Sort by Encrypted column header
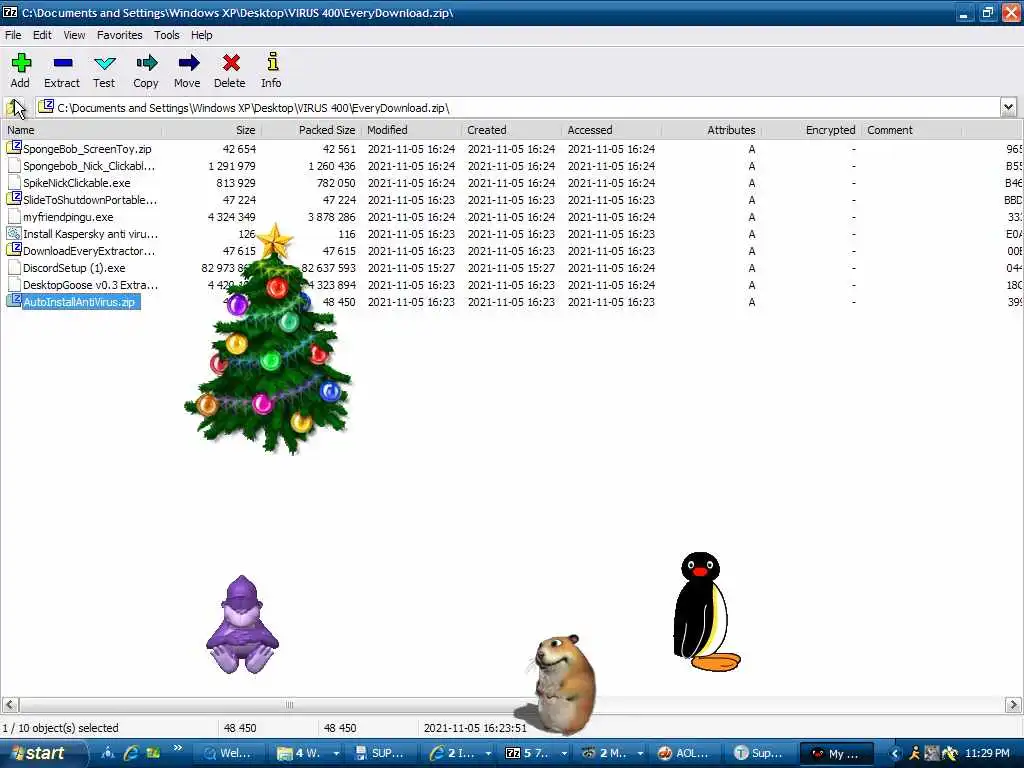Screen dimensions: 1024x768 [x=812, y=130]
